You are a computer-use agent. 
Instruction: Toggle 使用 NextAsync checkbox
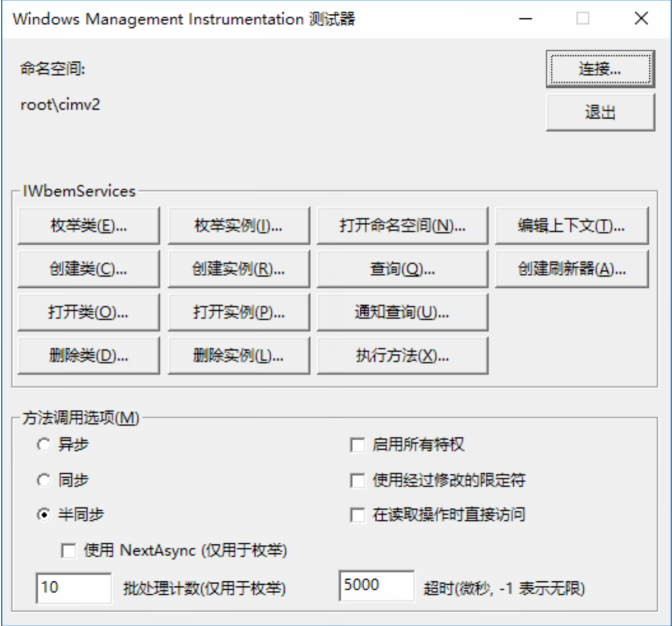pyautogui.click(x=69, y=550)
